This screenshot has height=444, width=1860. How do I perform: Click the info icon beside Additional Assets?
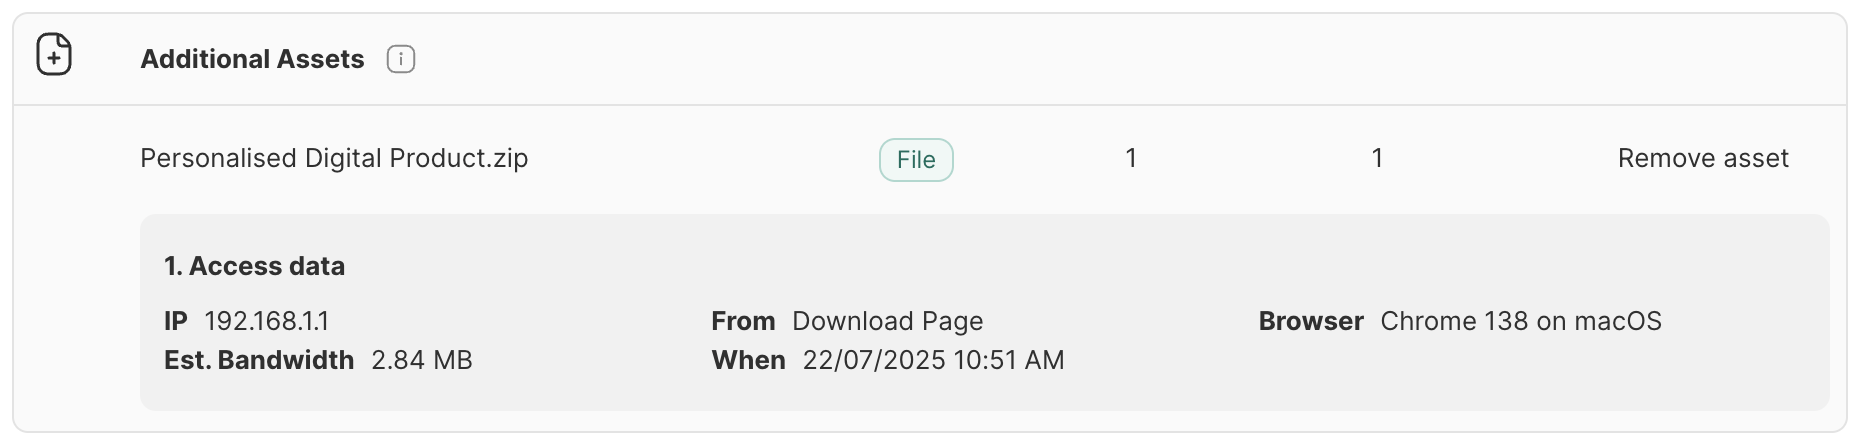[x=401, y=60]
